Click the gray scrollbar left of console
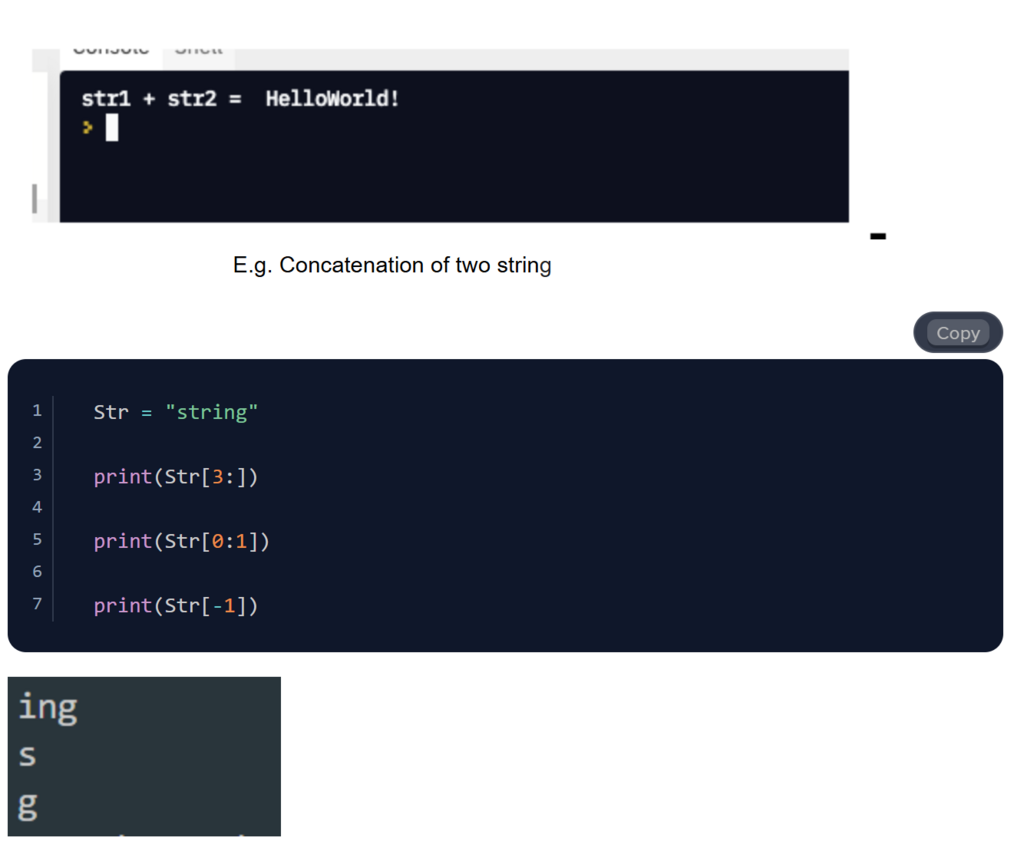 coord(35,198)
